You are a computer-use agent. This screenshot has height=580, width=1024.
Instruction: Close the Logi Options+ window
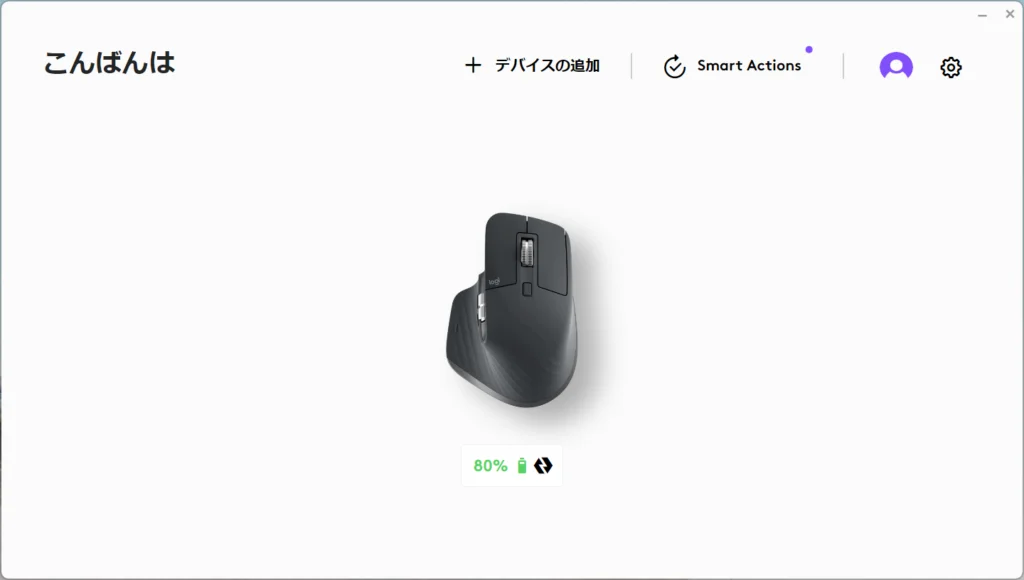point(1010,14)
